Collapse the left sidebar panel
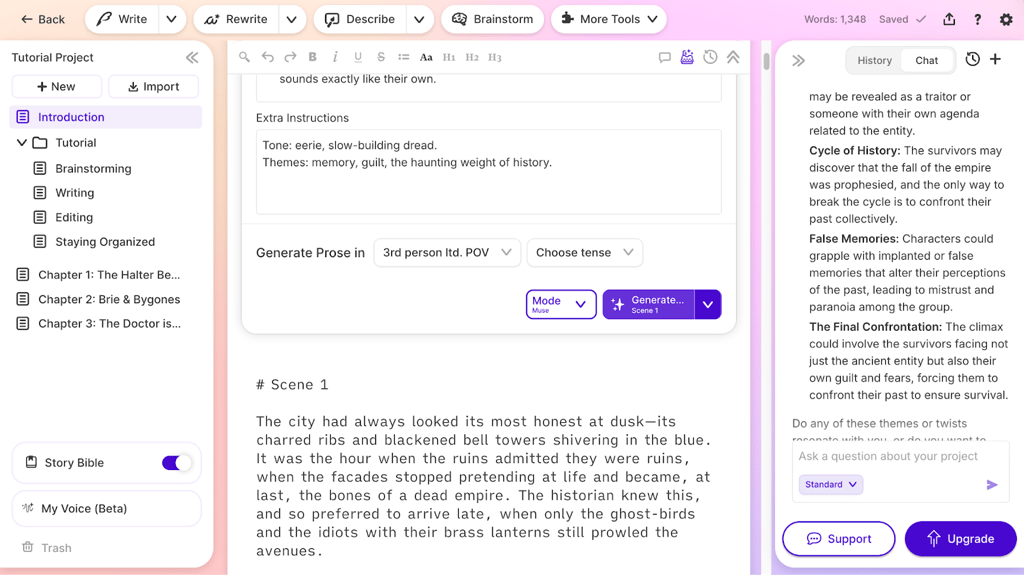Image resolution: width=1024 pixels, height=575 pixels. pyautogui.click(x=192, y=58)
